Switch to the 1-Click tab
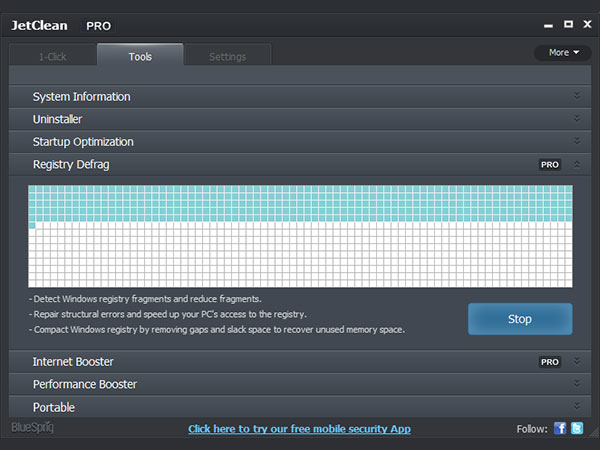Viewport: 600px width, 450px height. pos(54,57)
